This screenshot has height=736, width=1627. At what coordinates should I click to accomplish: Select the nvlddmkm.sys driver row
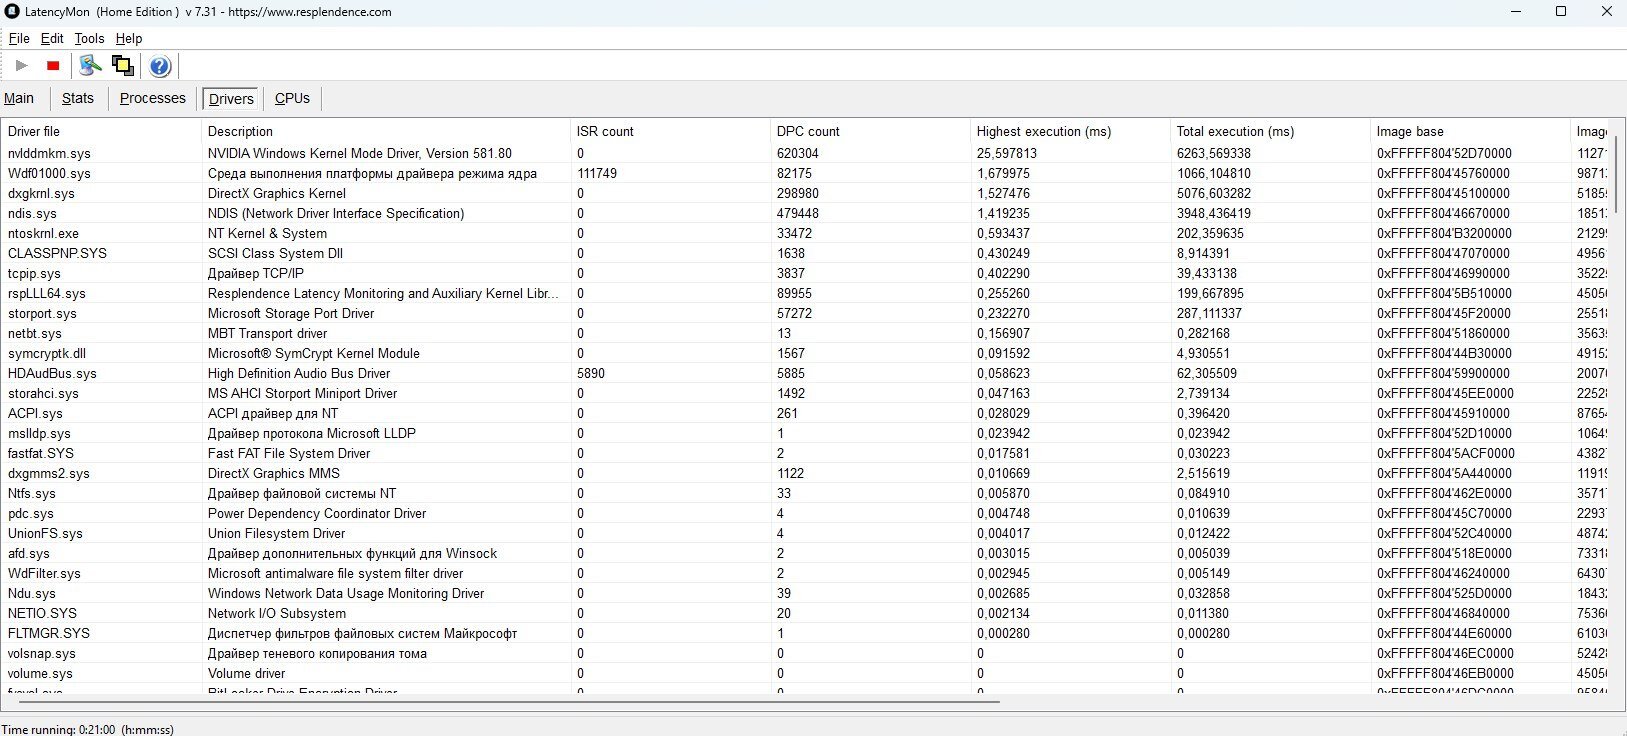tap(49, 153)
